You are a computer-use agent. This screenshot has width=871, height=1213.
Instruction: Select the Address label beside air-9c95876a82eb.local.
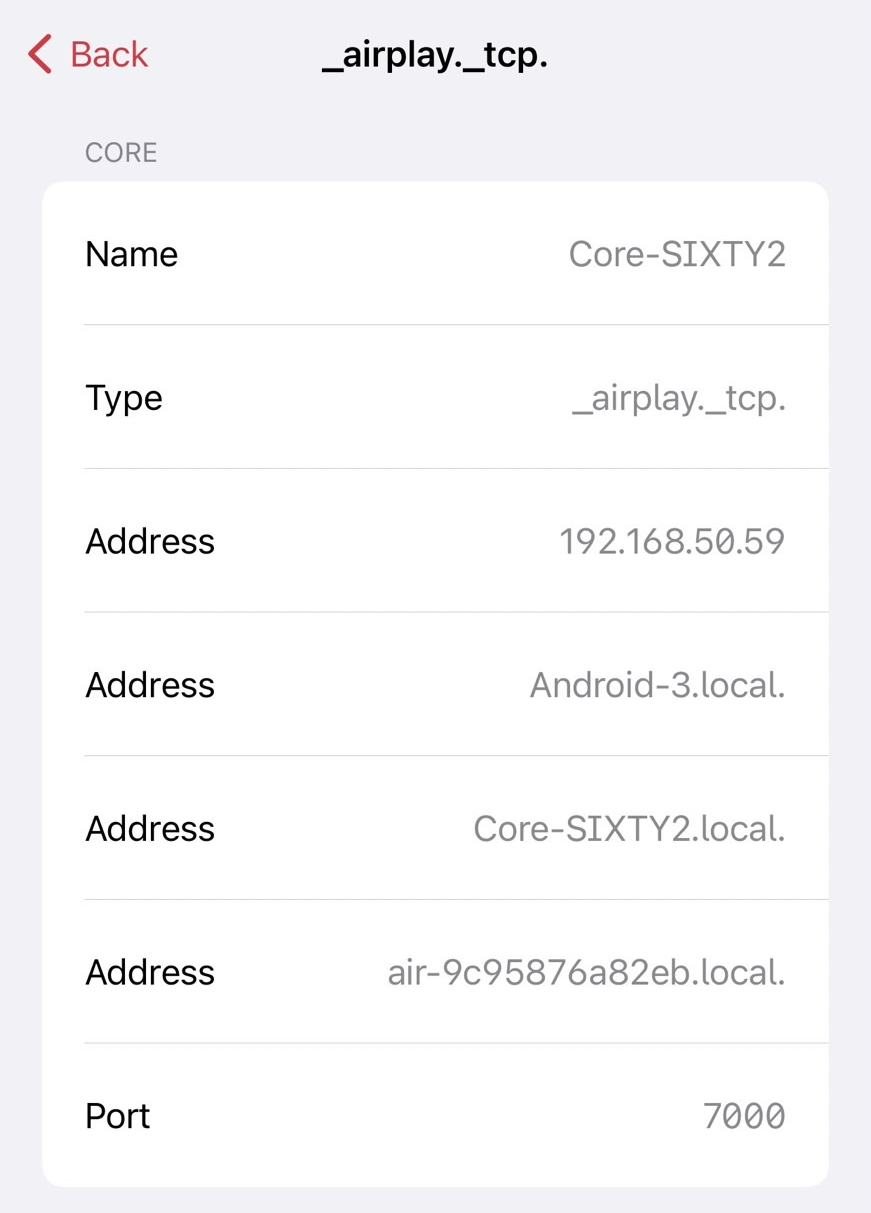[150, 972]
